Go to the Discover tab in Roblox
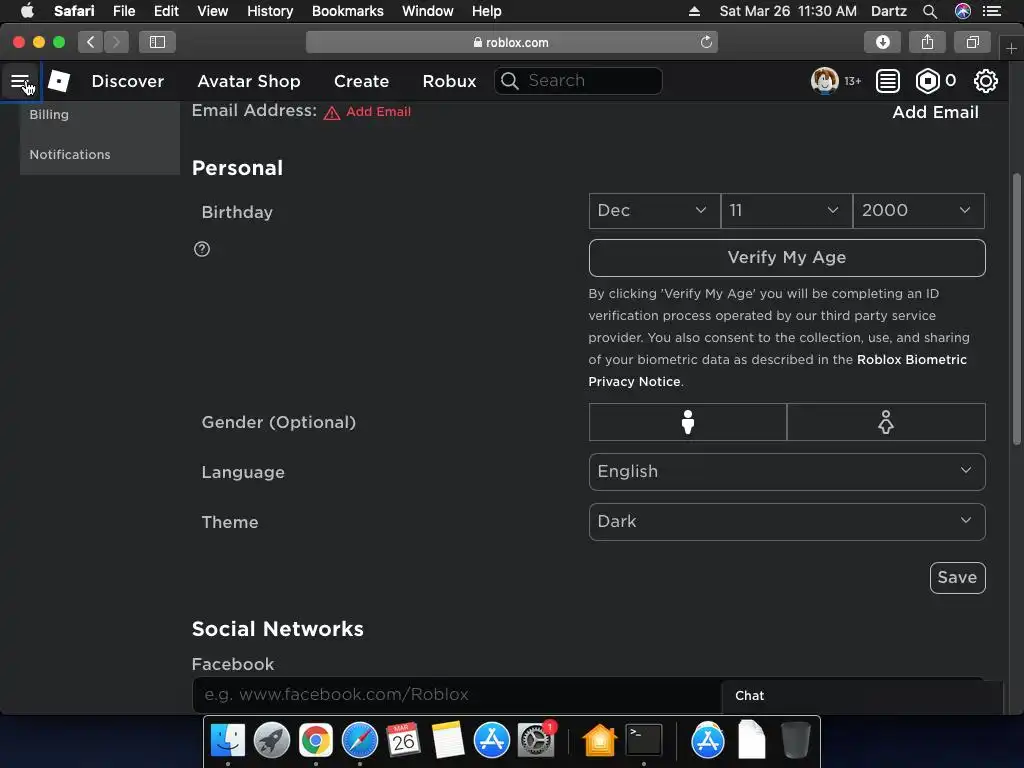 pos(127,81)
